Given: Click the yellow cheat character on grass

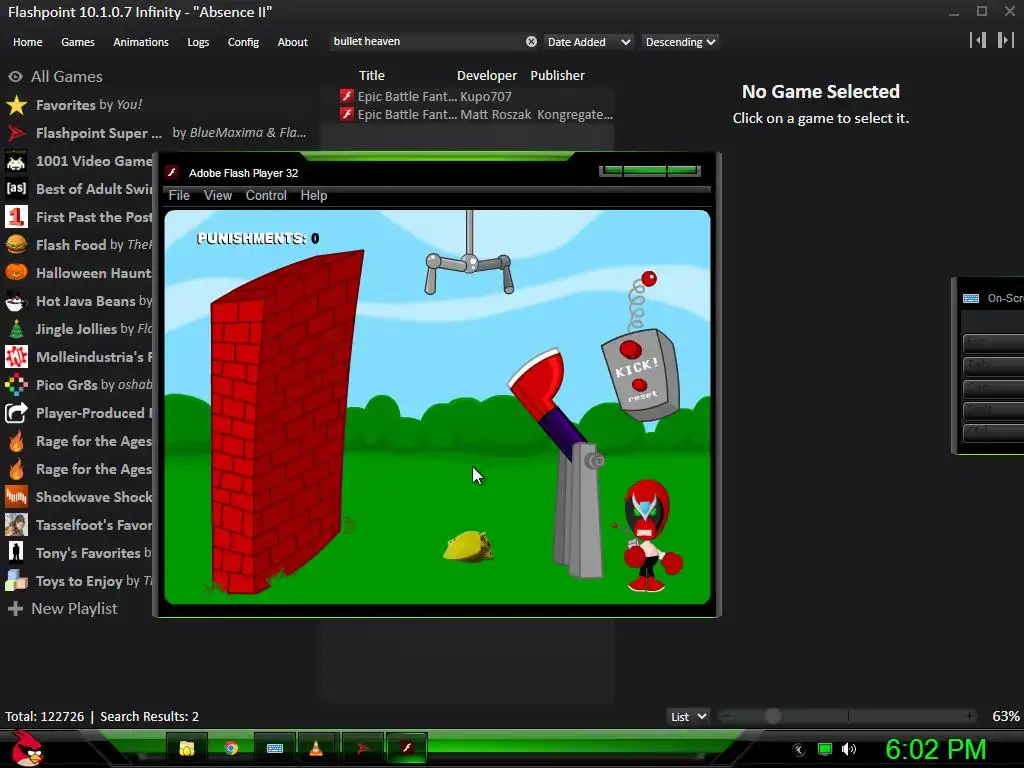Looking at the screenshot, I should (x=468, y=547).
